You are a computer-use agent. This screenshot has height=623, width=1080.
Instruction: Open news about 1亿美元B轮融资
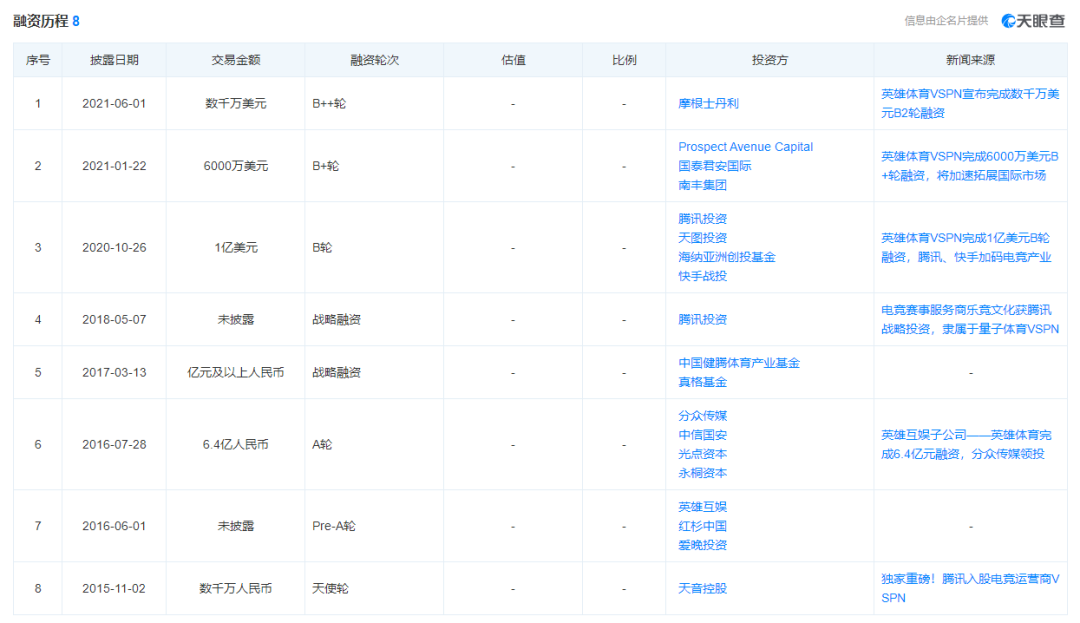[966, 248]
